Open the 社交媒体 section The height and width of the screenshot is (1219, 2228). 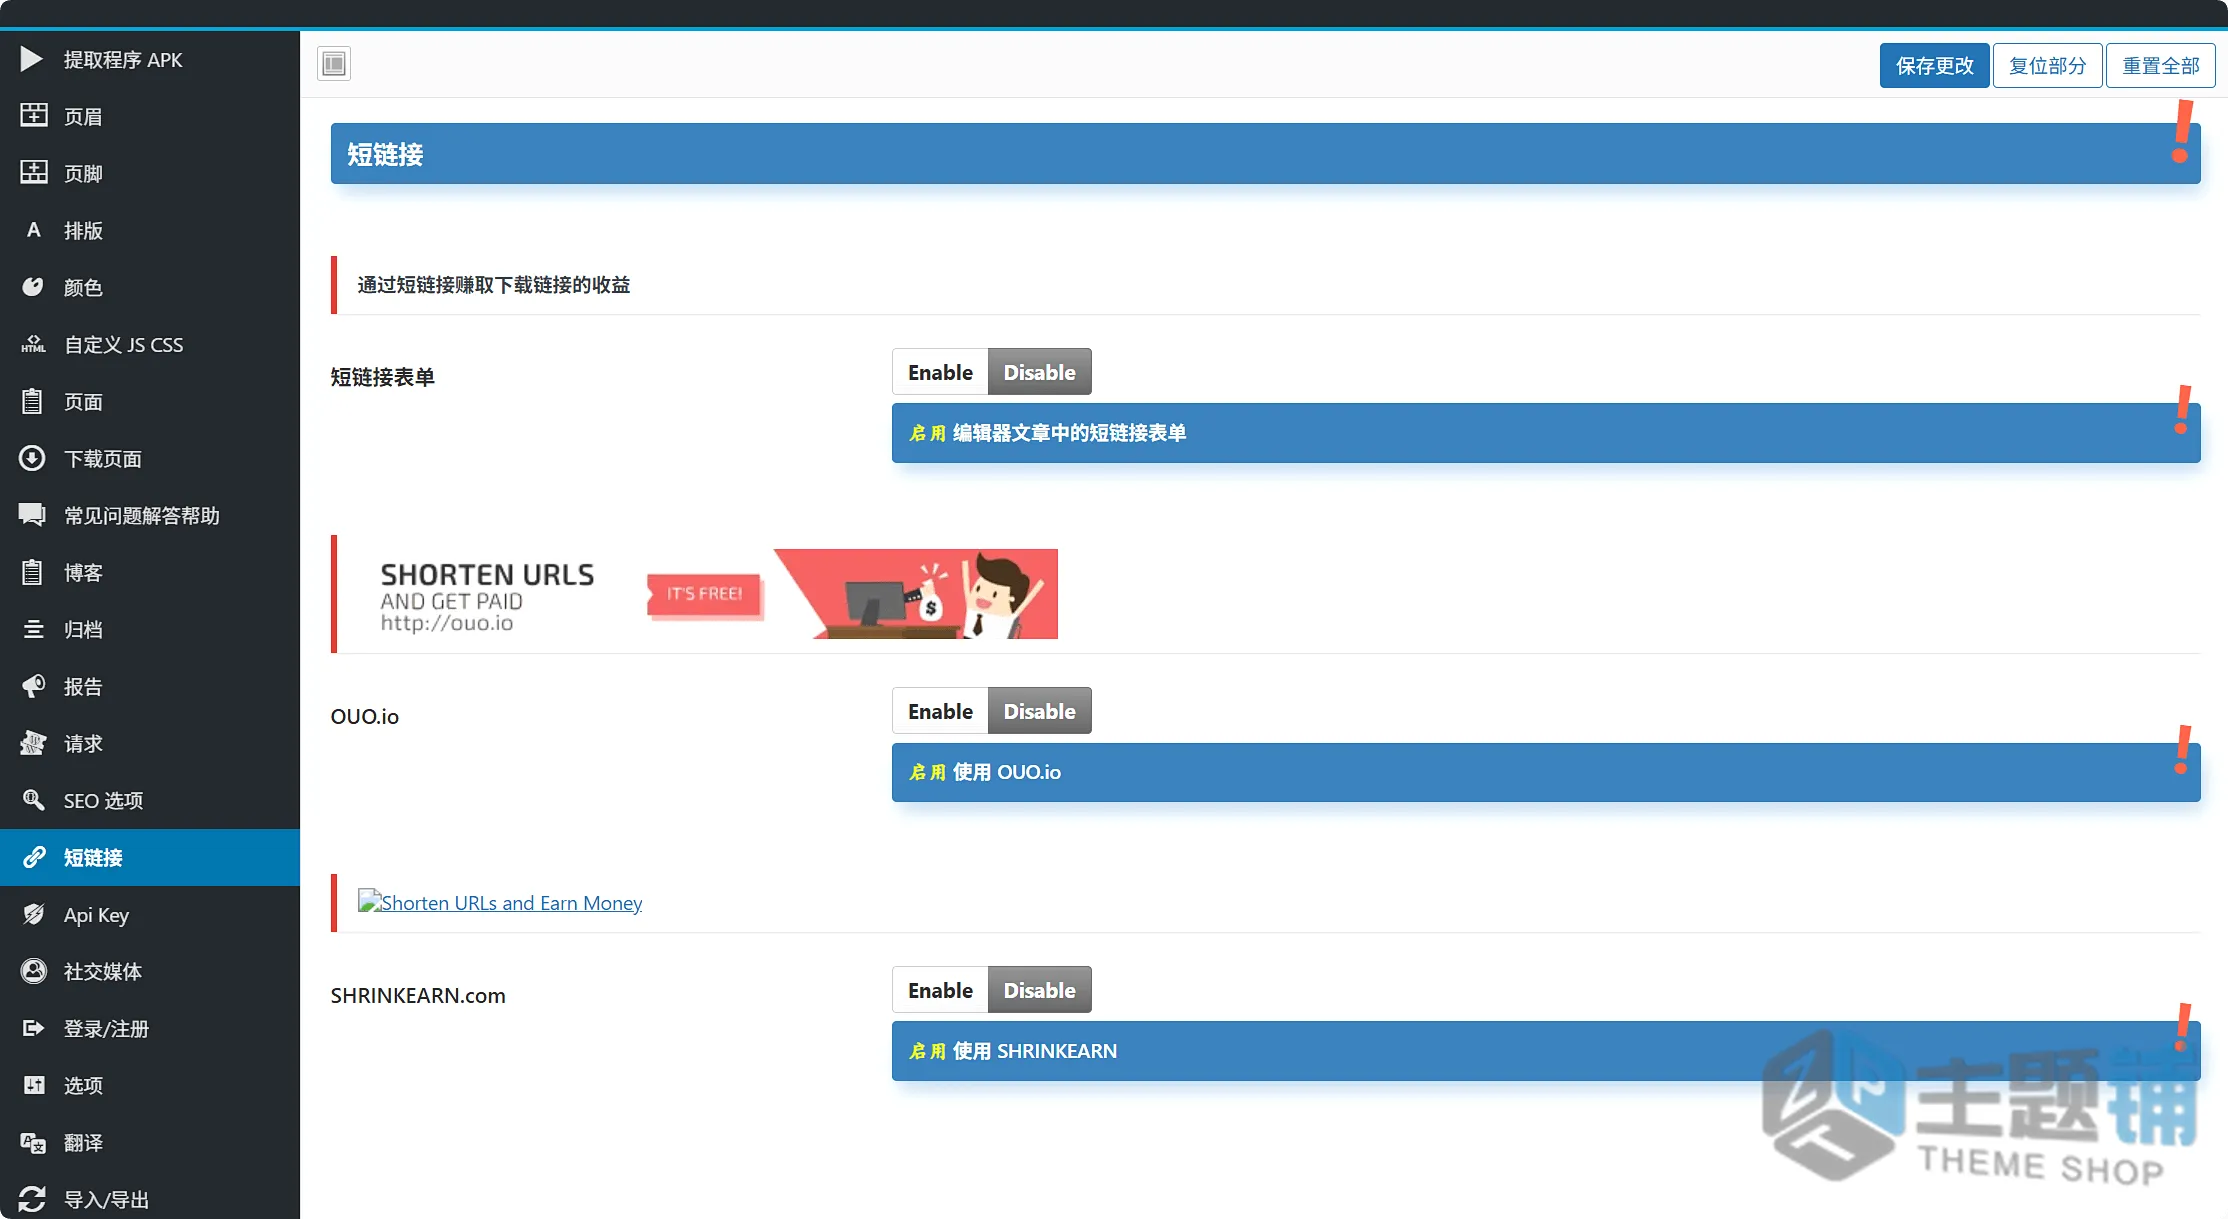pyautogui.click(x=150, y=971)
